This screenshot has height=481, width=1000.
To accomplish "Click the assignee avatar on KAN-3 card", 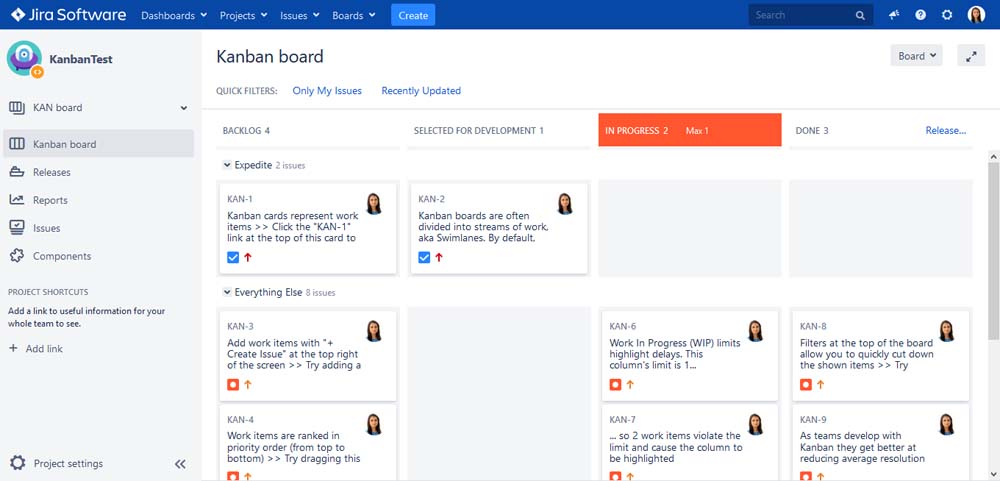I will [x=374, y=330].
